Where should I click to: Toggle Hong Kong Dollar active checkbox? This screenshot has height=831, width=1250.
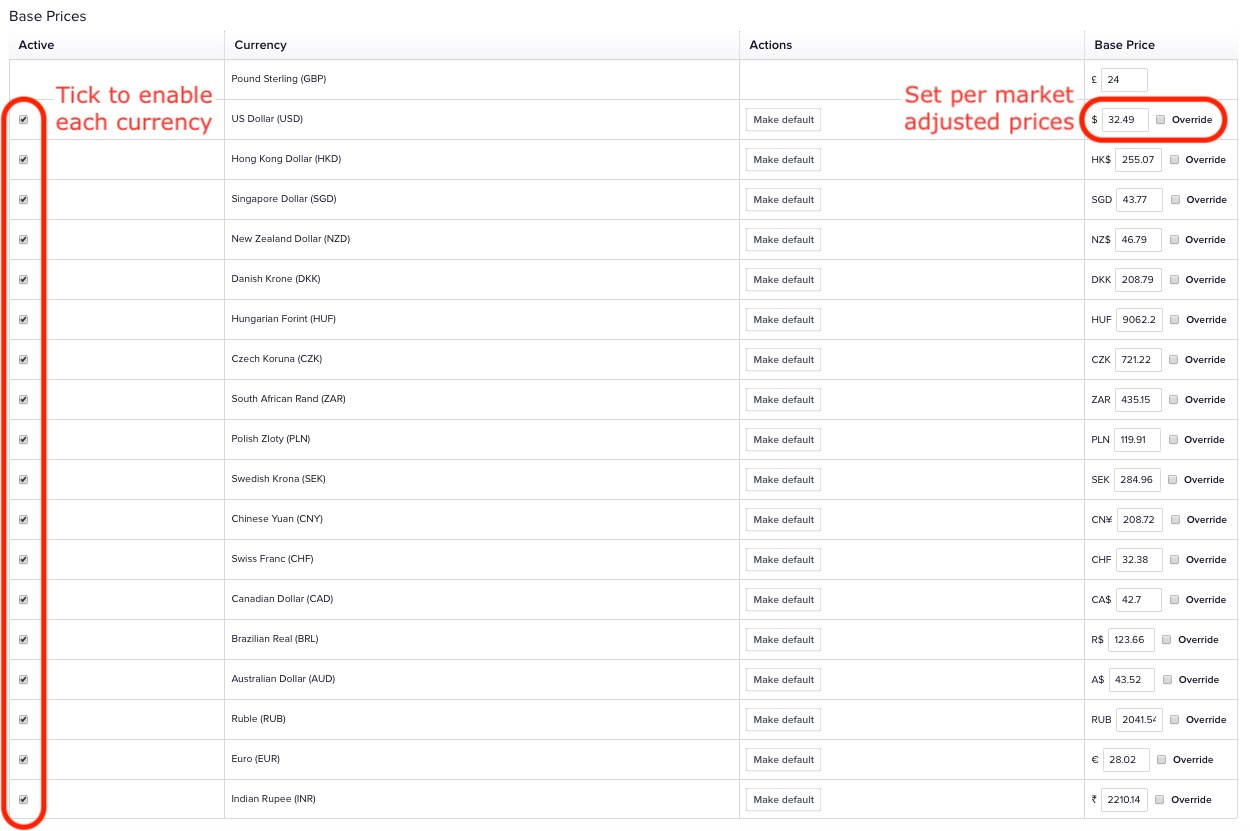(x=23, y=160)
